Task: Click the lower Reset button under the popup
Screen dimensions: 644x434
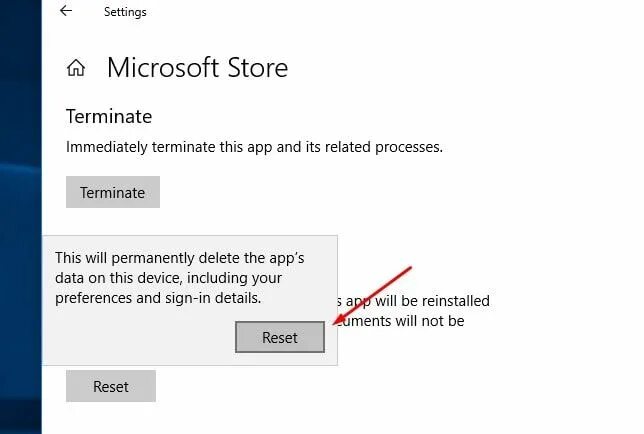Action: pos(111,386)
